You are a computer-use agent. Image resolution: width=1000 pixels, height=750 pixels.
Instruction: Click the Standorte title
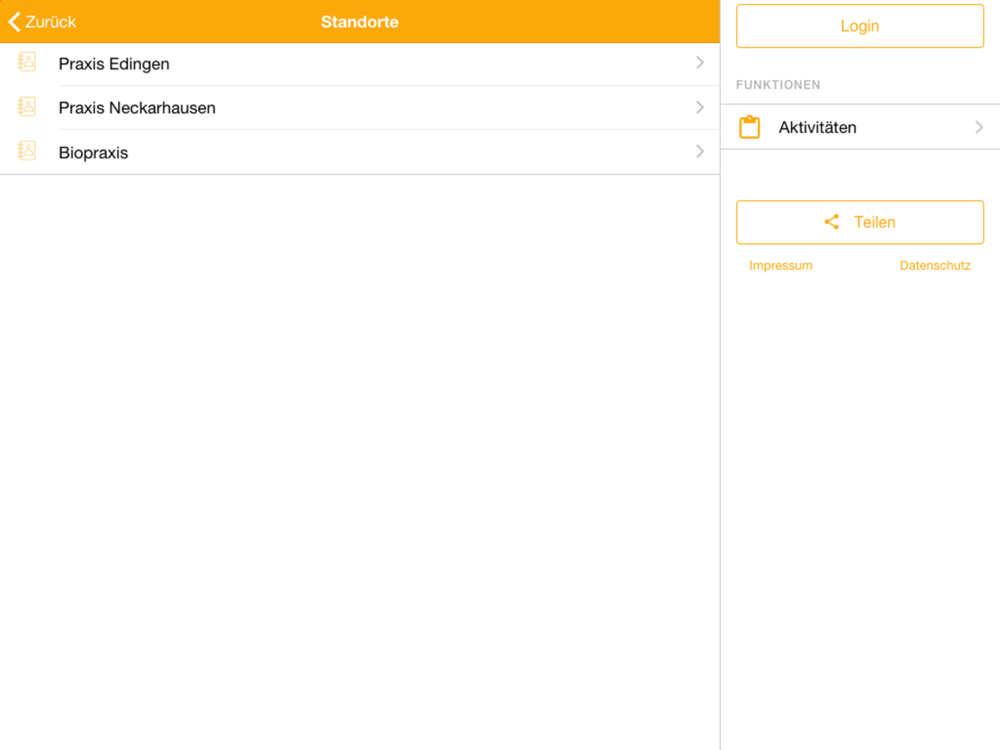click(x=360, y=22)
